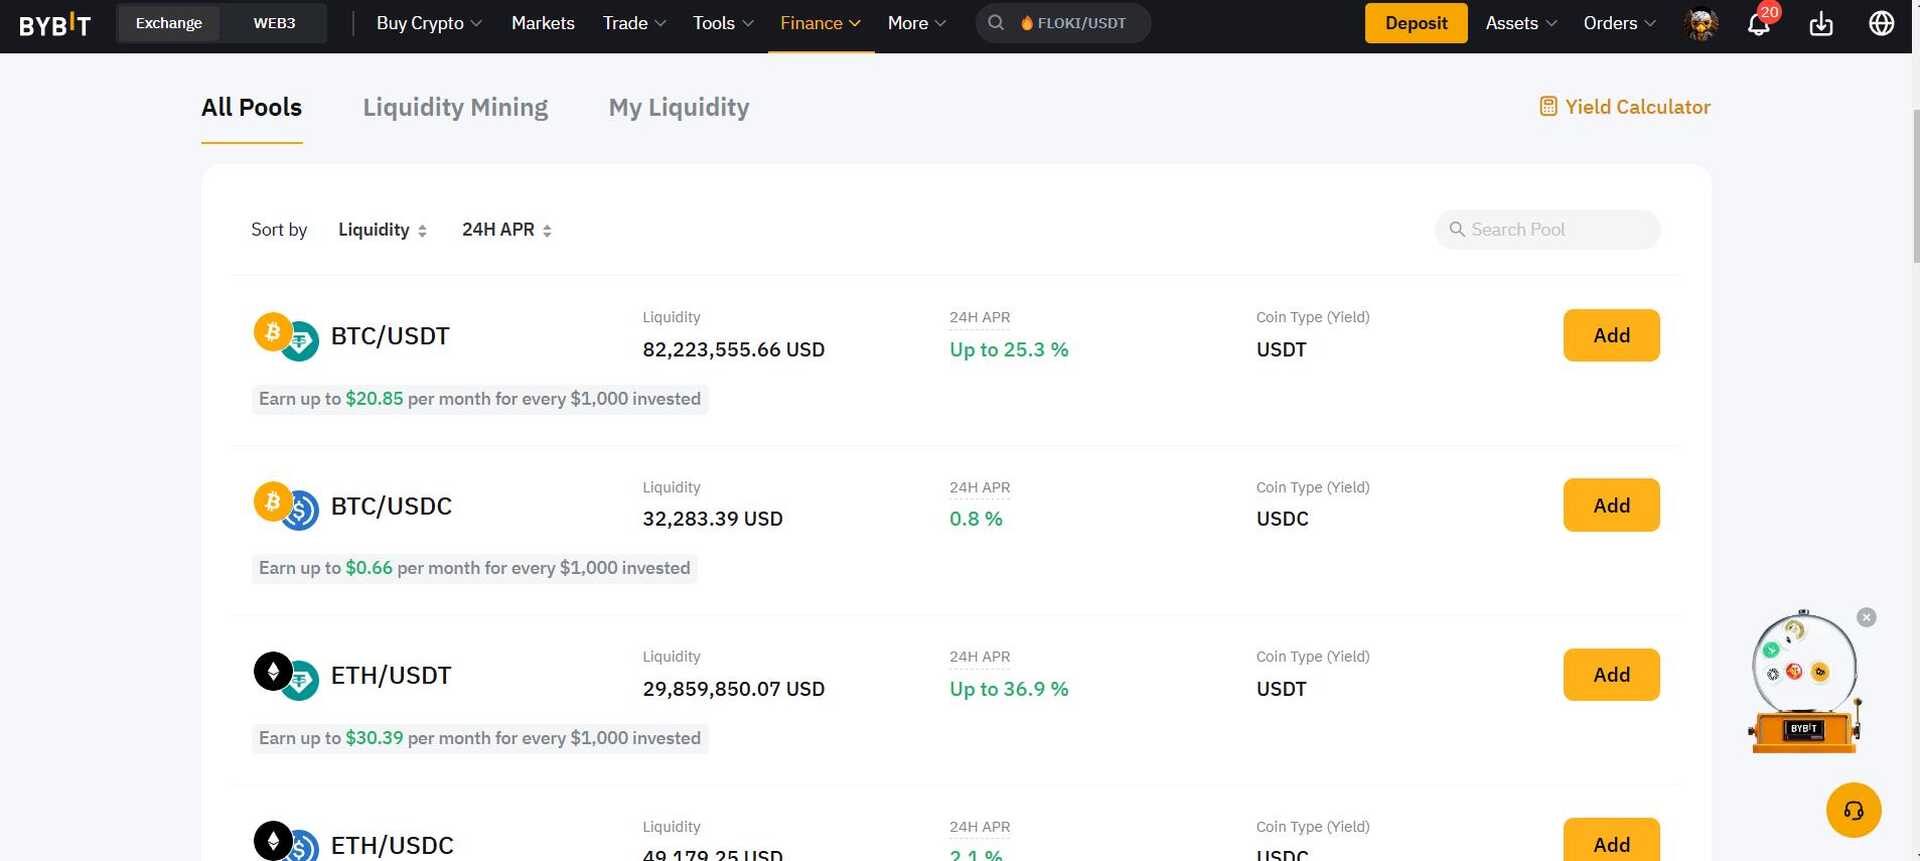Click the Up to 25.3 % APR value

[x=1009, y=349]
